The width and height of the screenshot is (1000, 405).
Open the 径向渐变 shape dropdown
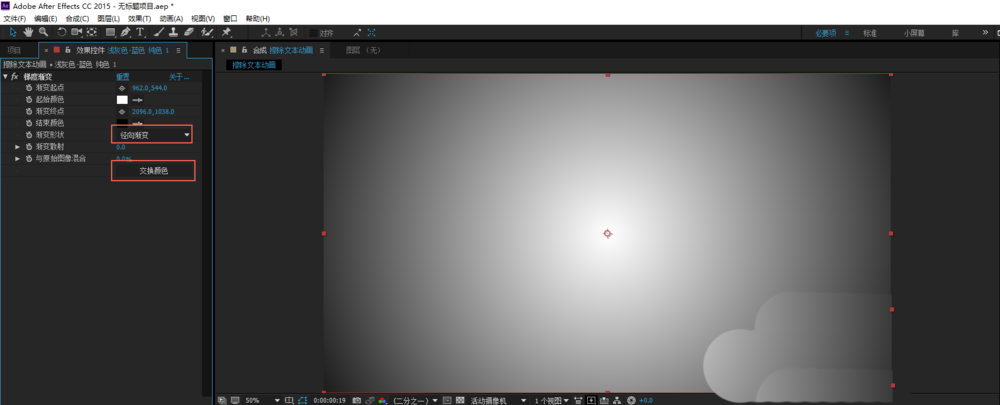pos(152,135)
